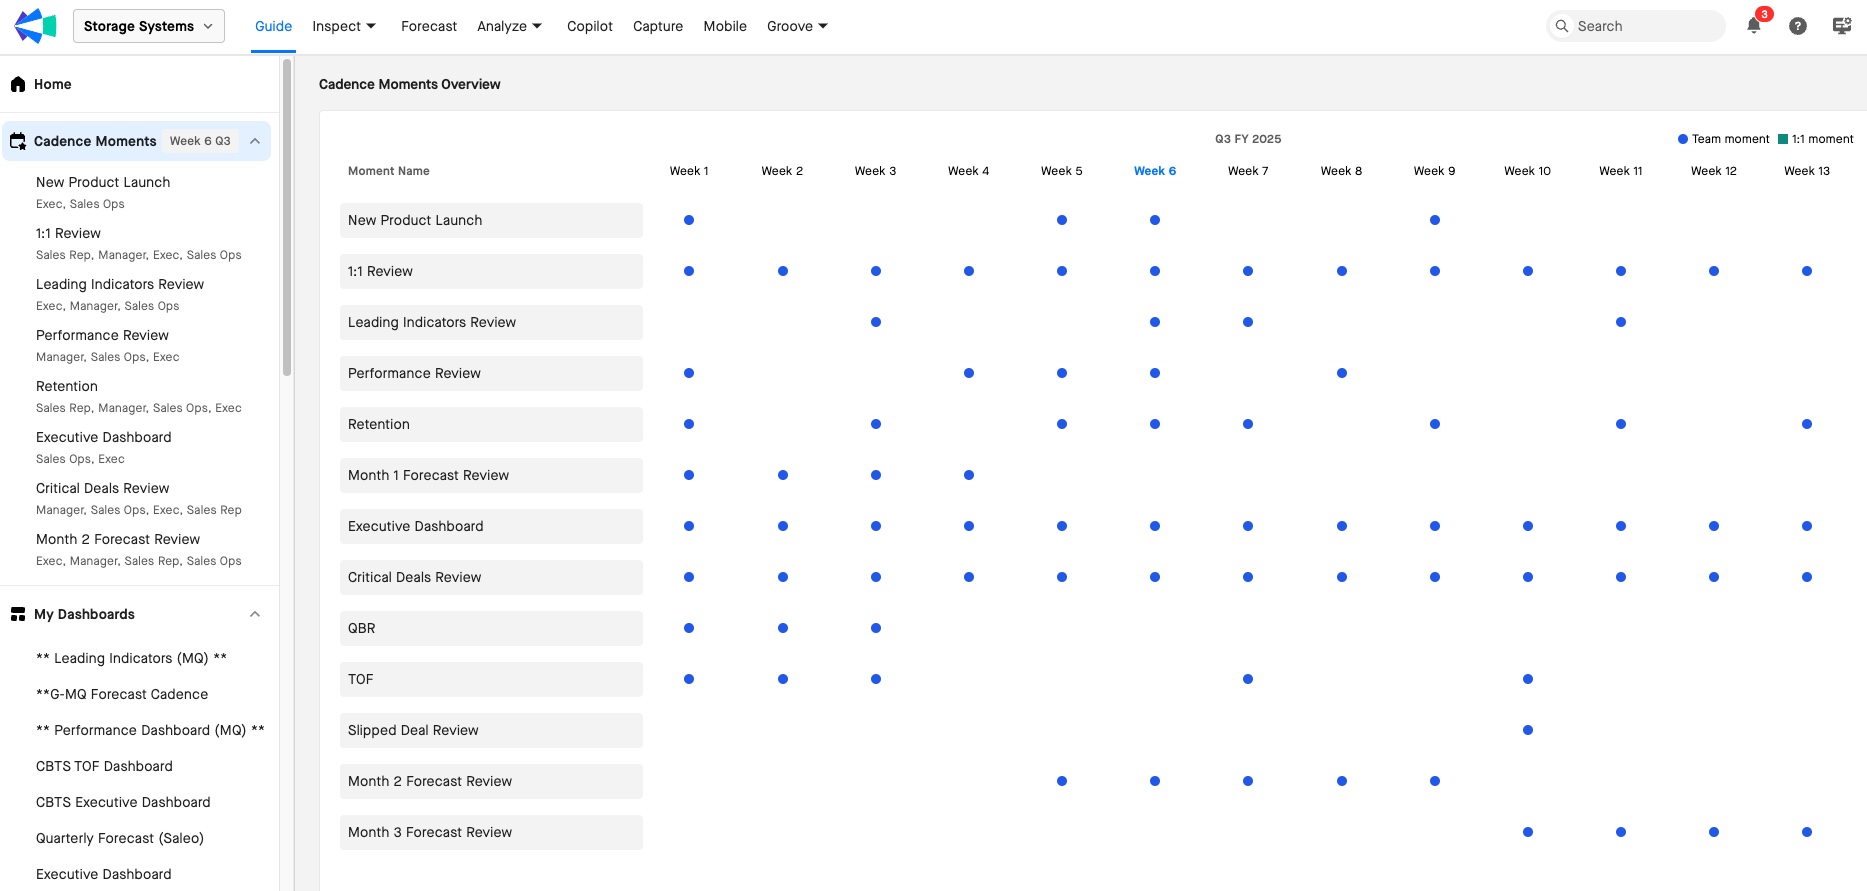Collapse the My Dashboards section

(255, 614)
